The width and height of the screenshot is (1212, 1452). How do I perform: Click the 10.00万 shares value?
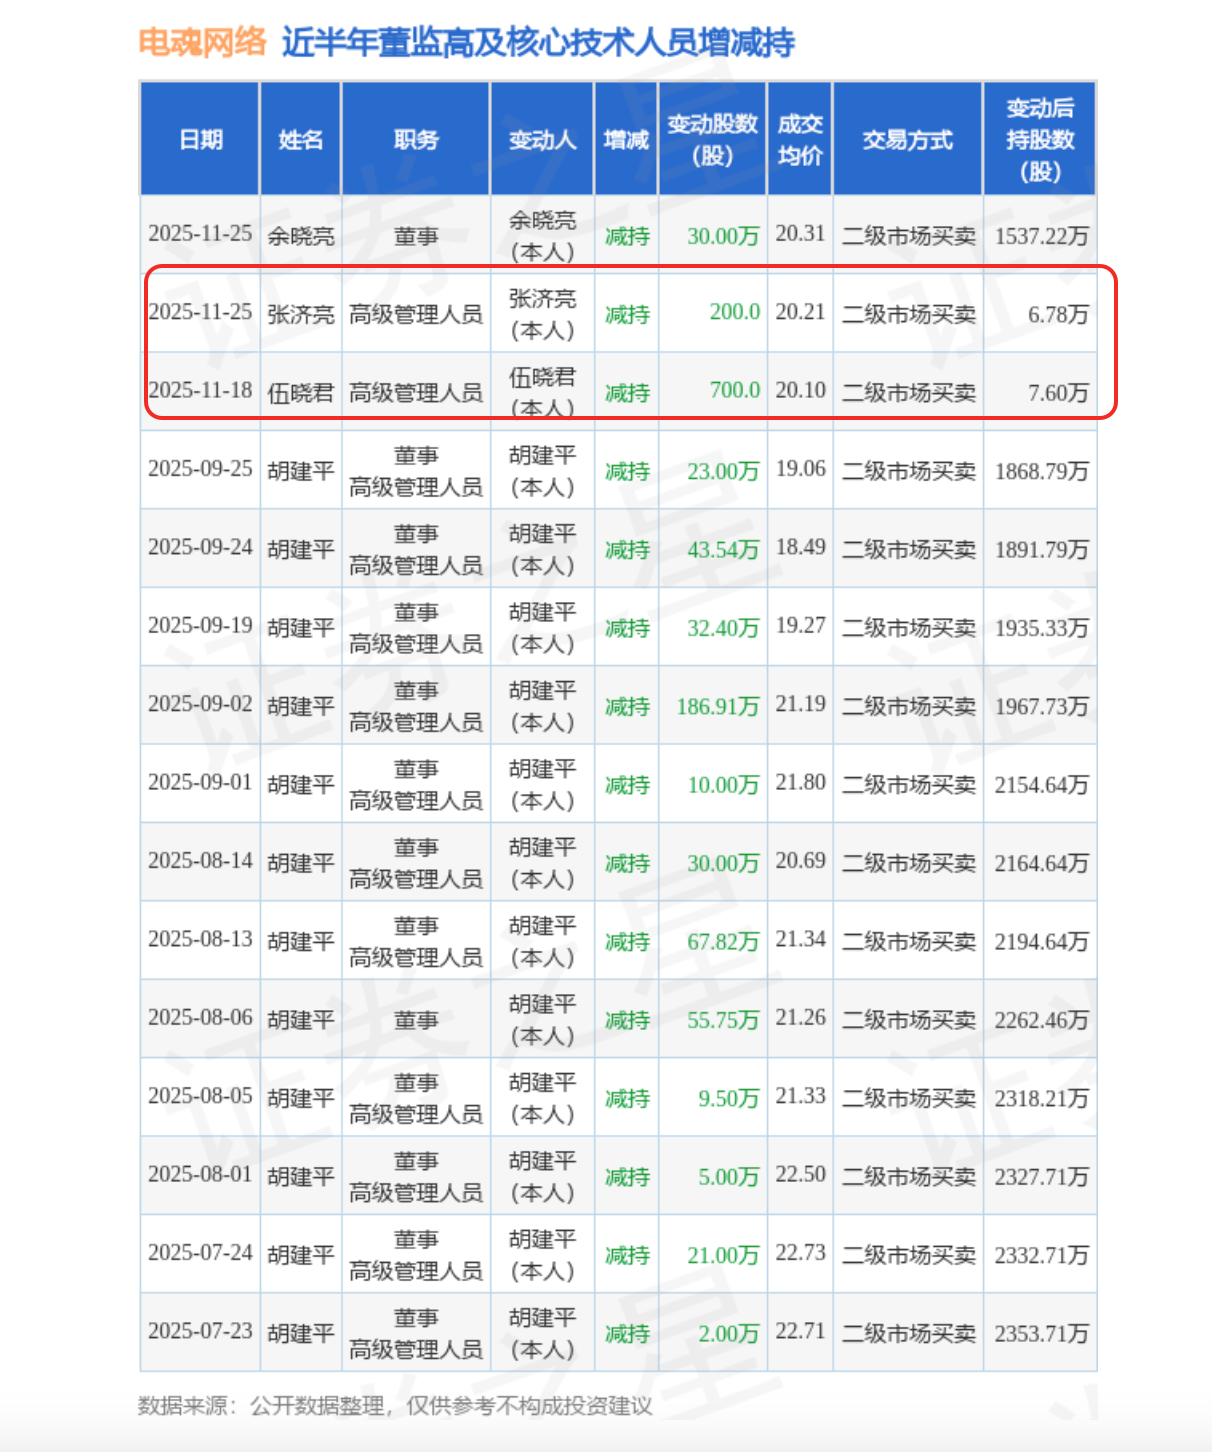(723, 785)
